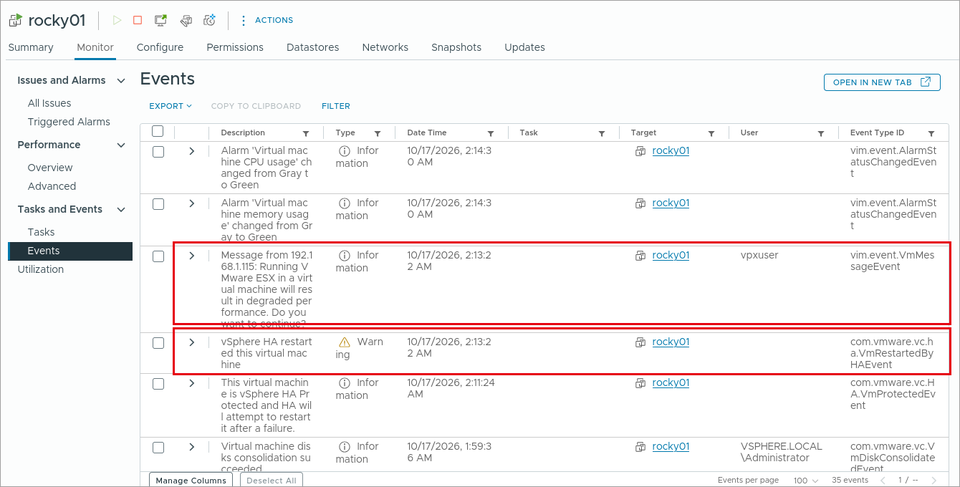Switch to the Updates tab
Screen dimensions: 960x487
(525, 47)
